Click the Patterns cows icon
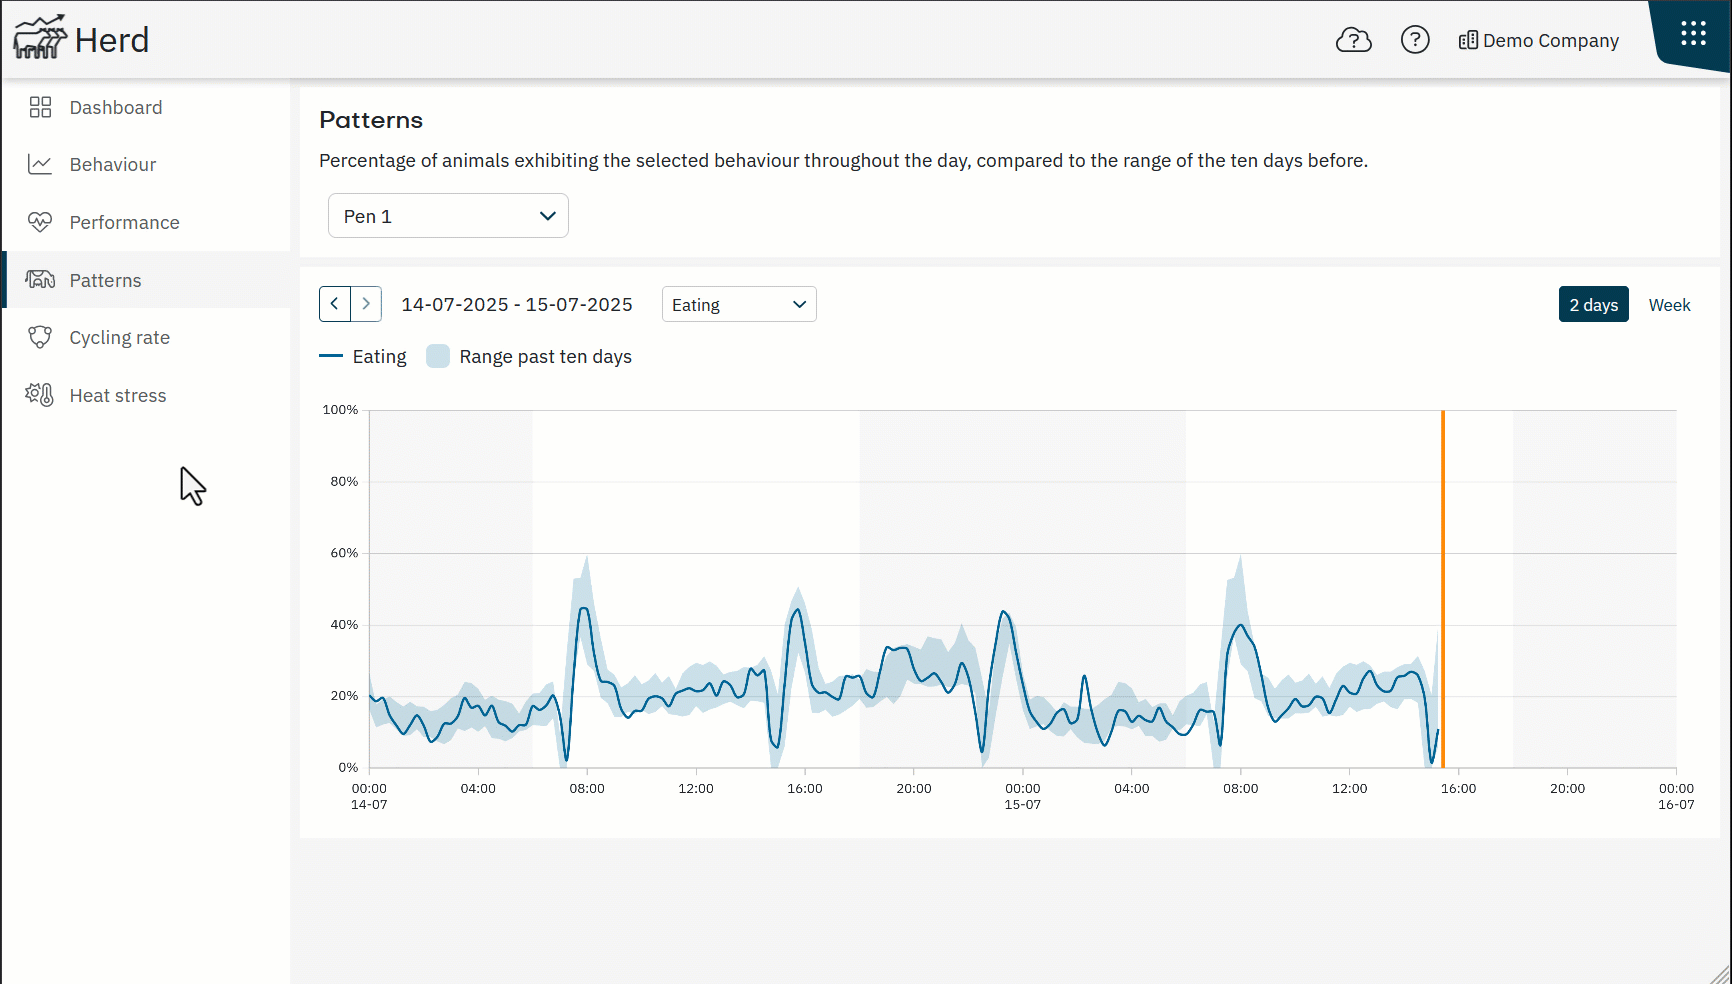Screen dimensions: 1732x984 [x=40, y=280]
